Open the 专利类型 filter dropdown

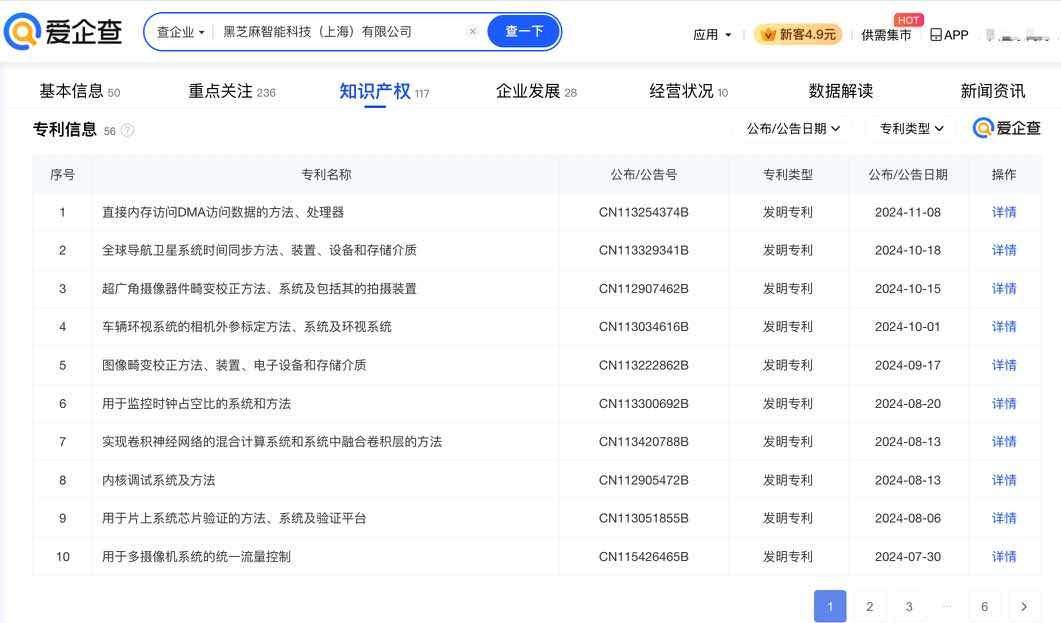[911, 128]
